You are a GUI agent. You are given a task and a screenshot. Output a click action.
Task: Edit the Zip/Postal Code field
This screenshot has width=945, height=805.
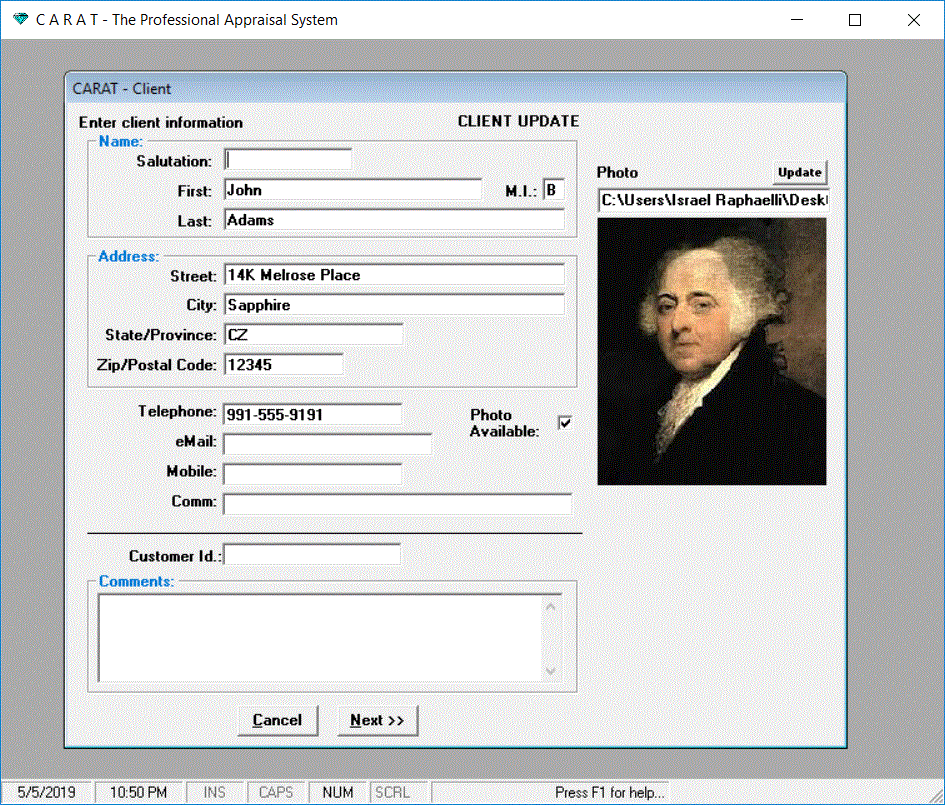coord(283,365)
